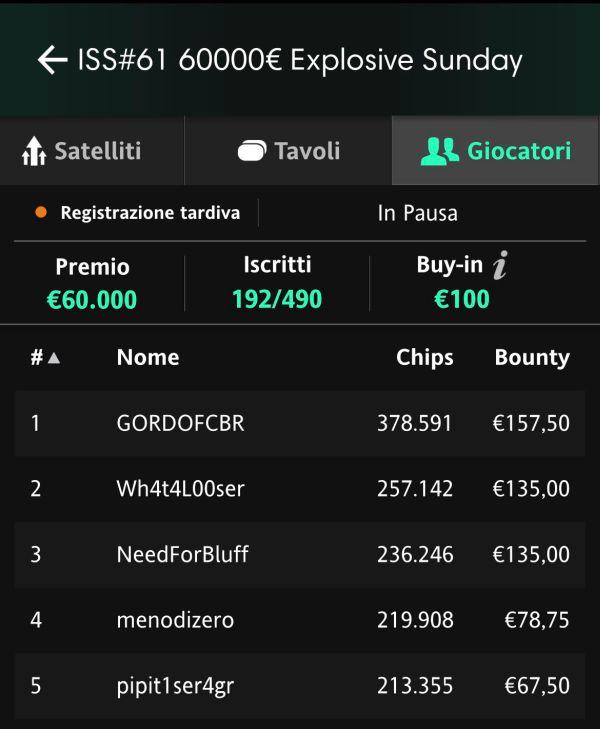This screenshot has height=729, width=600.
Task: Sort players by the Bounty column
Action: coord(532,357)
